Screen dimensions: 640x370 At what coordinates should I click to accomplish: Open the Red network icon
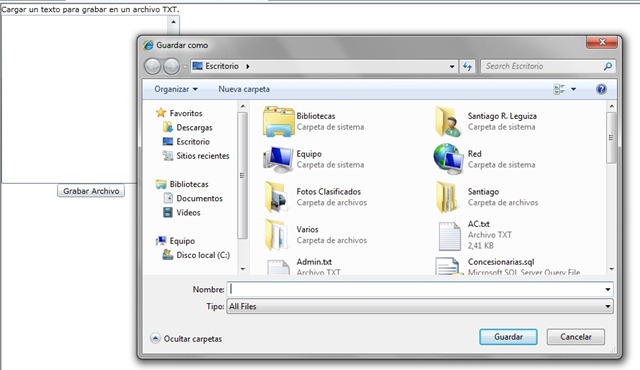tap(449, 159)
